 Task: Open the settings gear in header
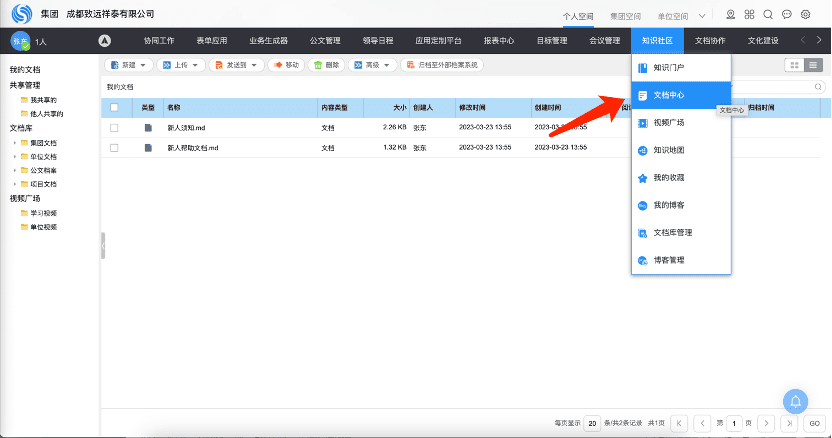[805, 14]
